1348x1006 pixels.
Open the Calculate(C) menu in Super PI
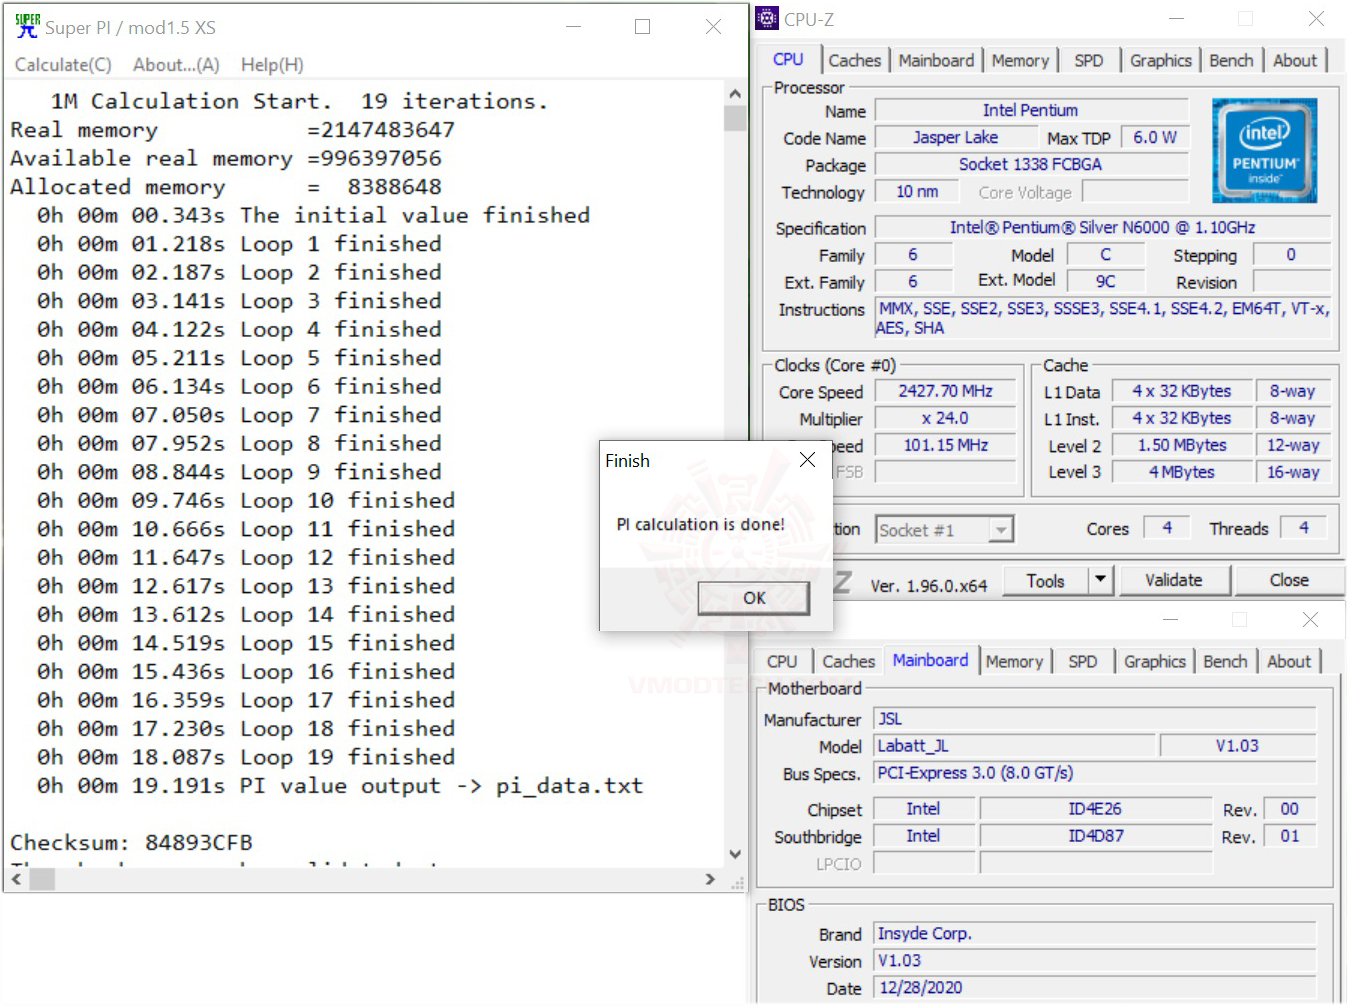coord(63,65)
